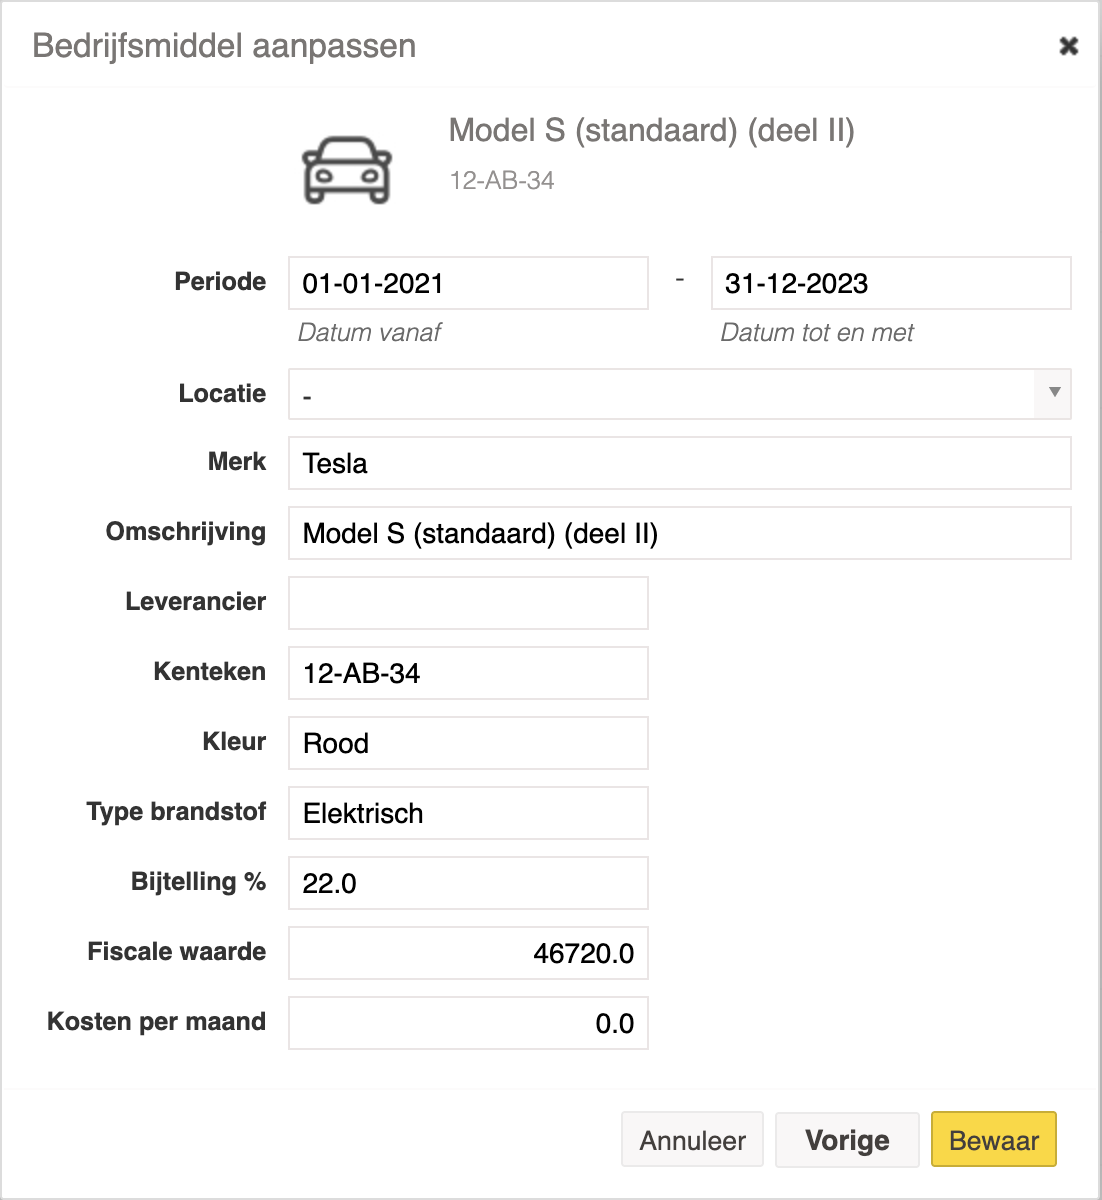Click the Leverancier label
Viewport: 1102px width, 1200px height.
[x=196, y=602]
